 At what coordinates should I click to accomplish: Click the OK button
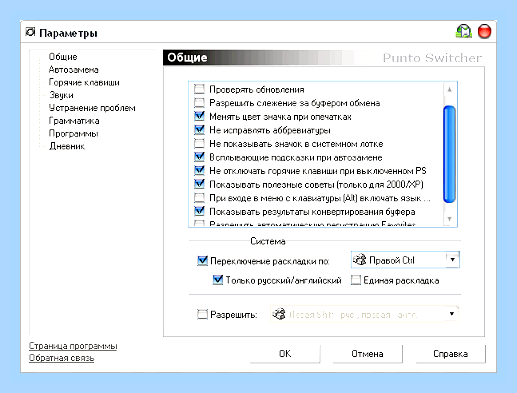285,354
